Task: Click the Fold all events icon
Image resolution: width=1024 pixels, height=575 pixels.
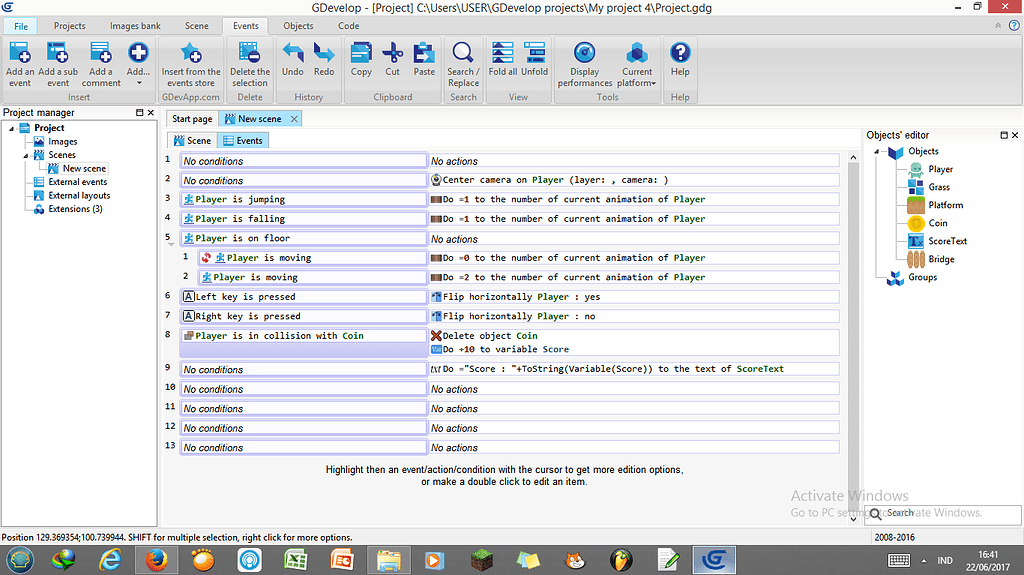Action: [502, 53]
